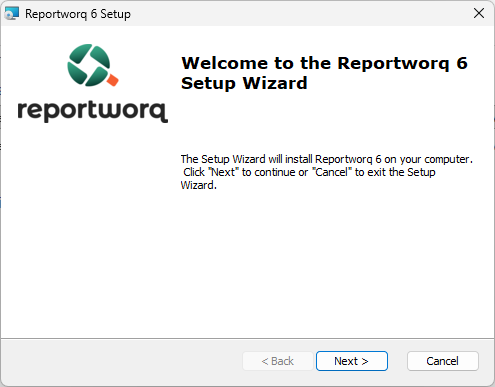Click the Next button to continue setup
Screen dimensions: 495x387
pyautogui.click(x=352, y=361)
